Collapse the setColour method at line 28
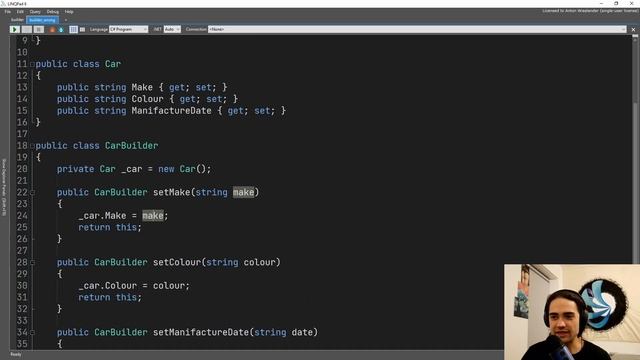Screen dimensions: 640x360 coord(32,262)
